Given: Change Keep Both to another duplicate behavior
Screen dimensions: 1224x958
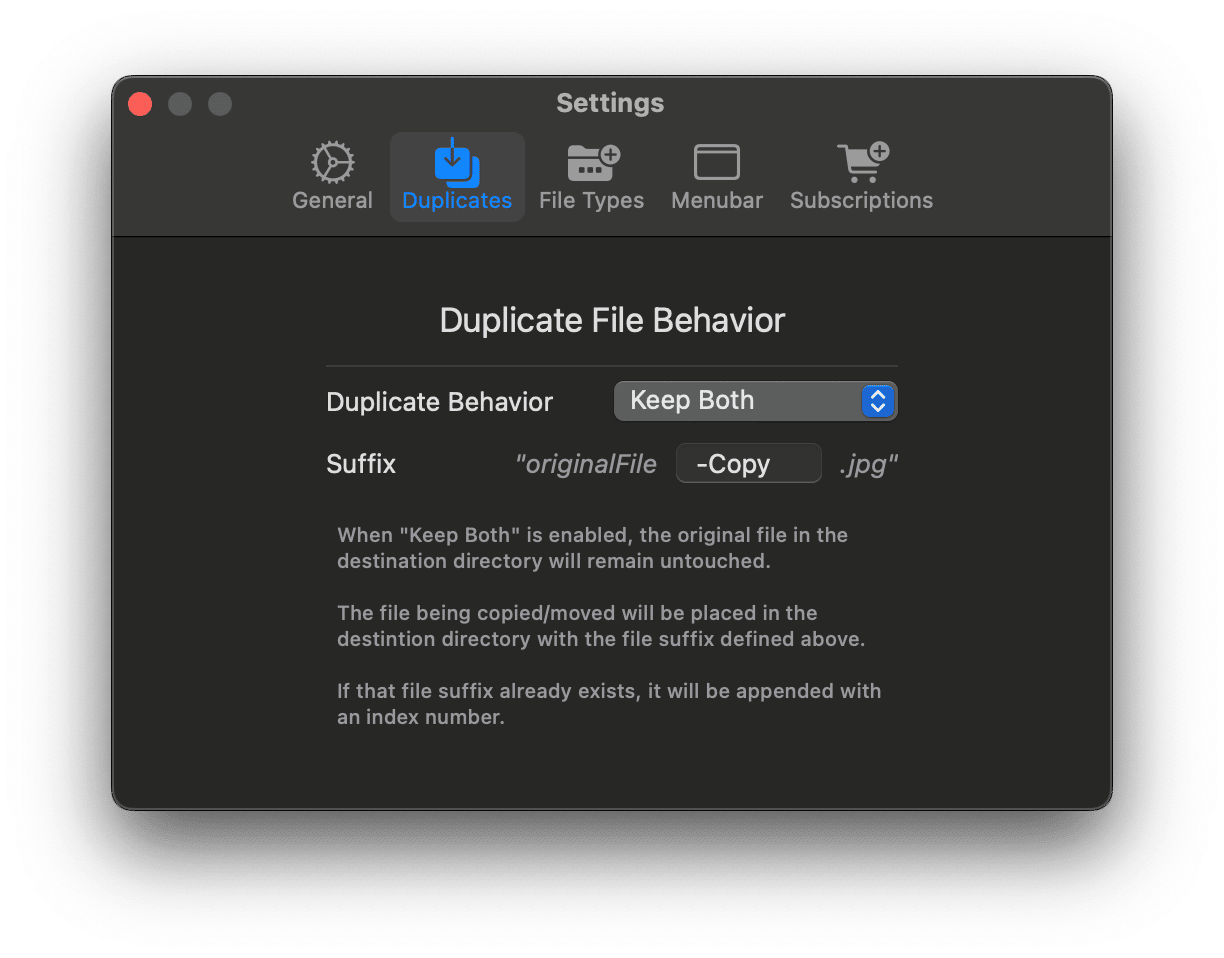Looking at the screenshot, I should 755,401.
